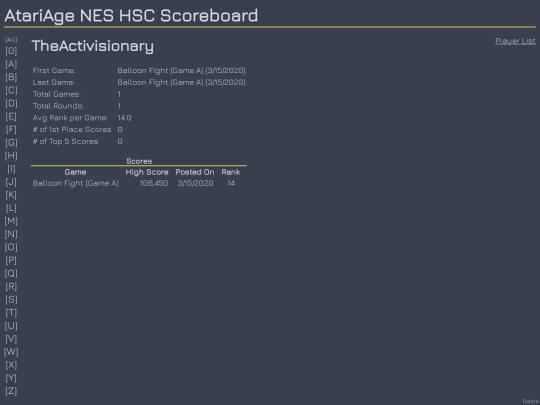540x405 pixels.
Task: Click the 3/15/2020 posted date cell
Action: (195, 183)
